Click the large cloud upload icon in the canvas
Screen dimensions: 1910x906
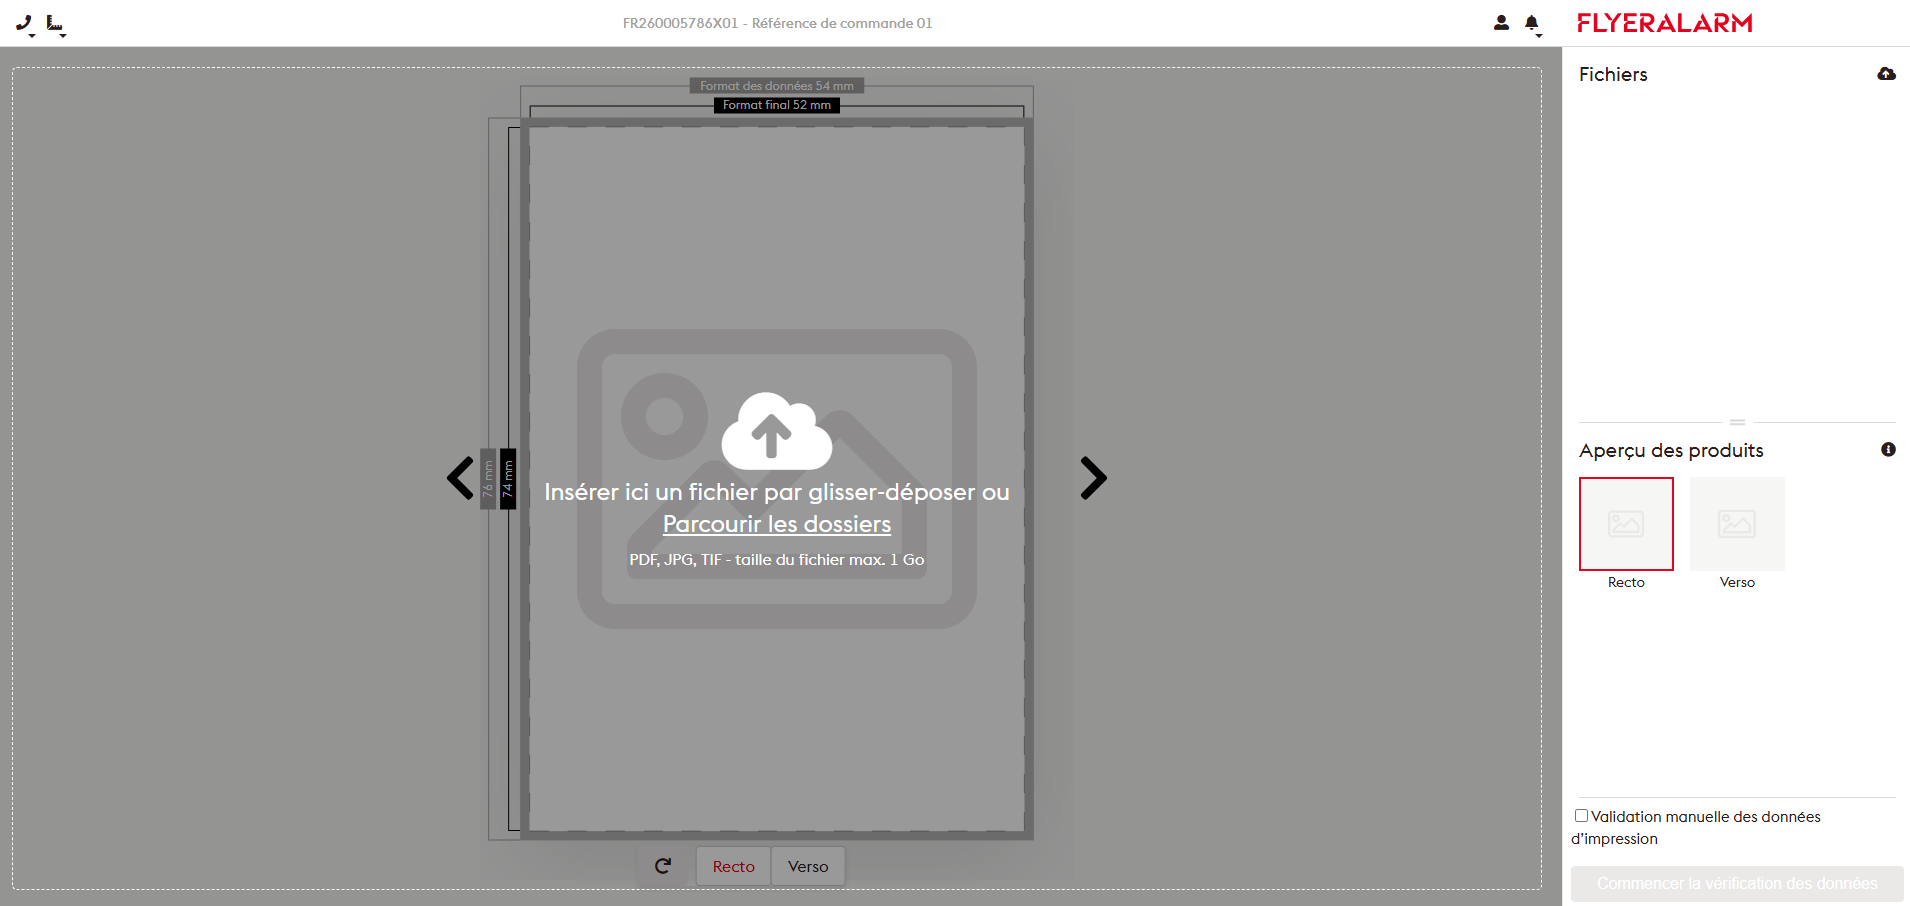point(776,431)
